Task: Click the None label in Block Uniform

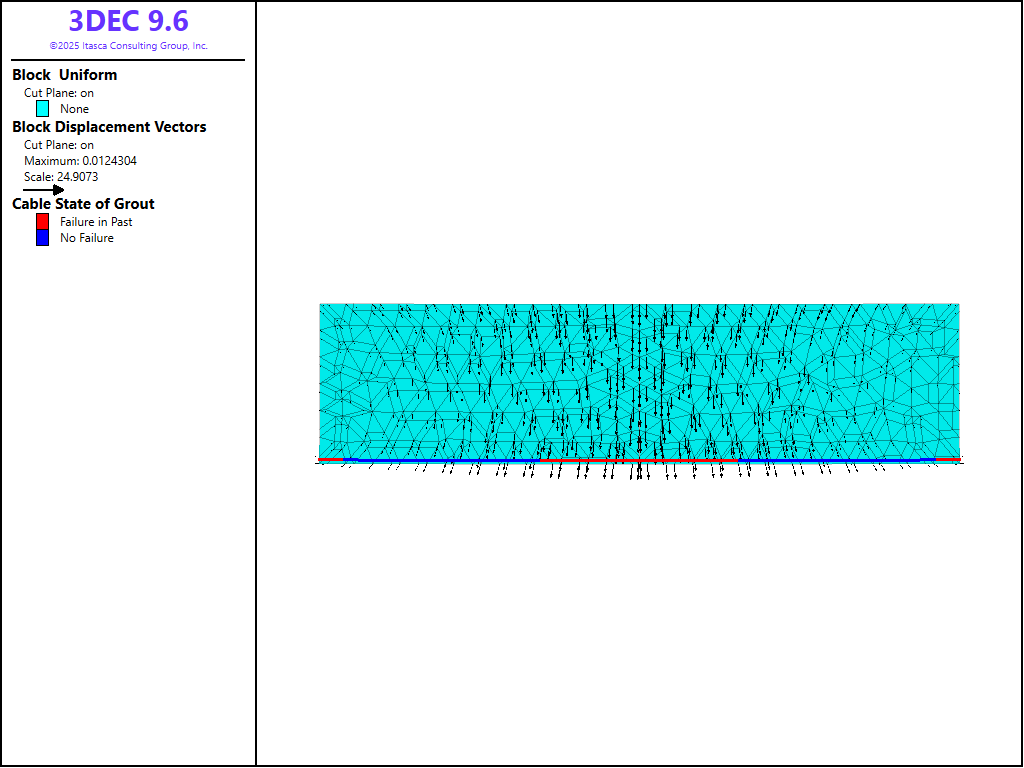Action: pos(74,109)
